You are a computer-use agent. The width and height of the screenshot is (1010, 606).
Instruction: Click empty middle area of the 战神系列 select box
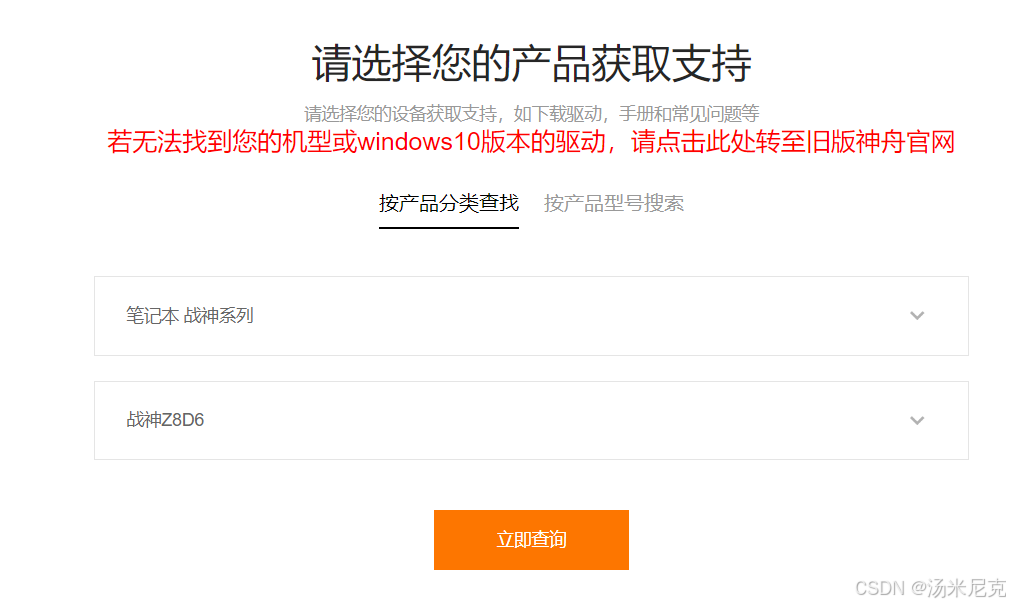pos(531,316)
